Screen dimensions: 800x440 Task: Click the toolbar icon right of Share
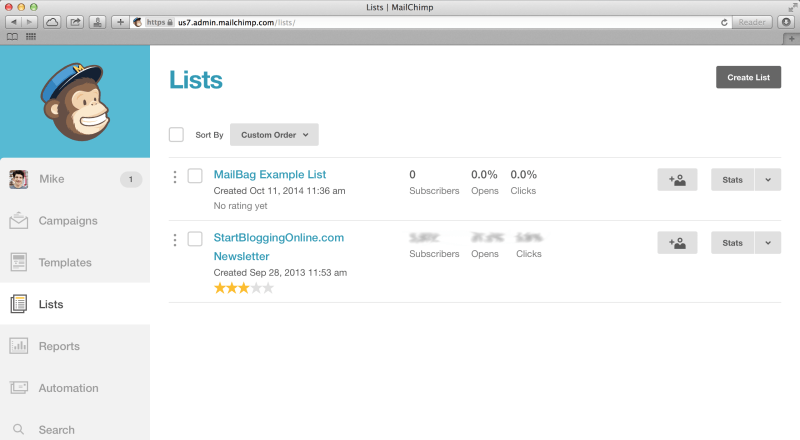tap(97, 22)
